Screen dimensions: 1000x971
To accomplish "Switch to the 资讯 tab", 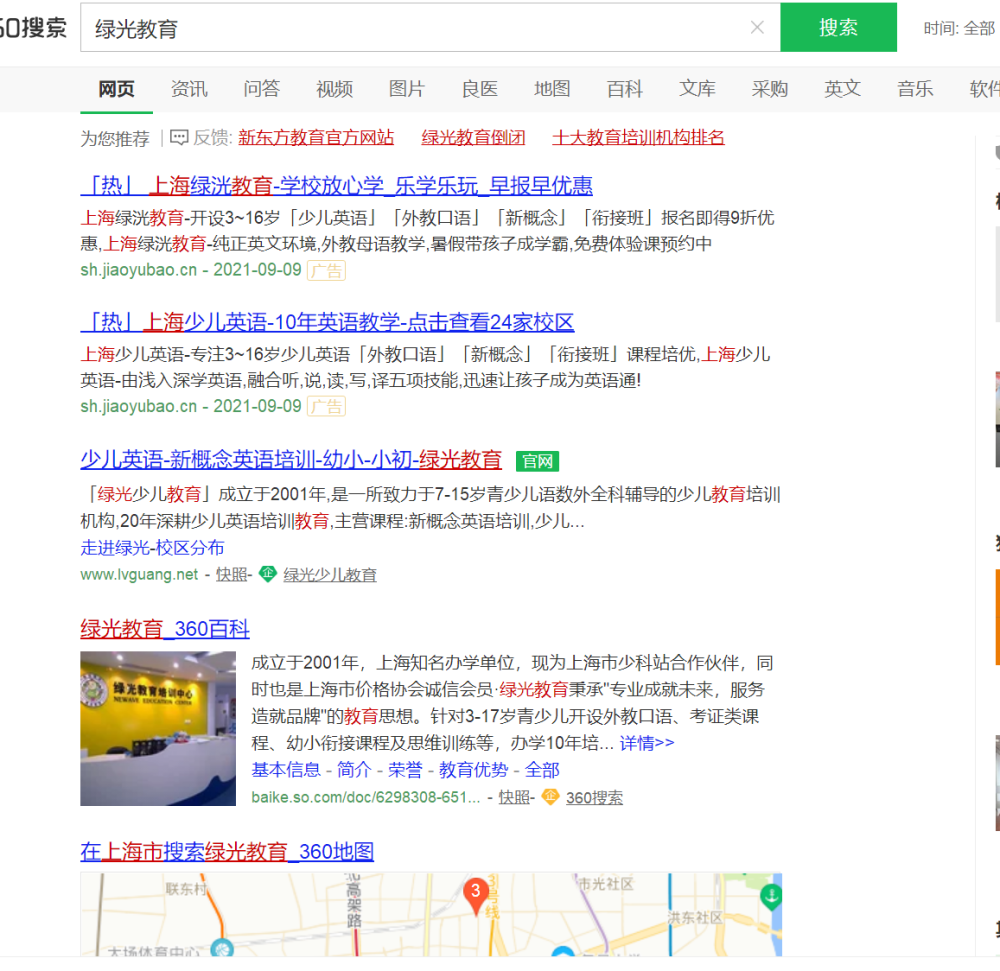I will [x=189, y=89].
